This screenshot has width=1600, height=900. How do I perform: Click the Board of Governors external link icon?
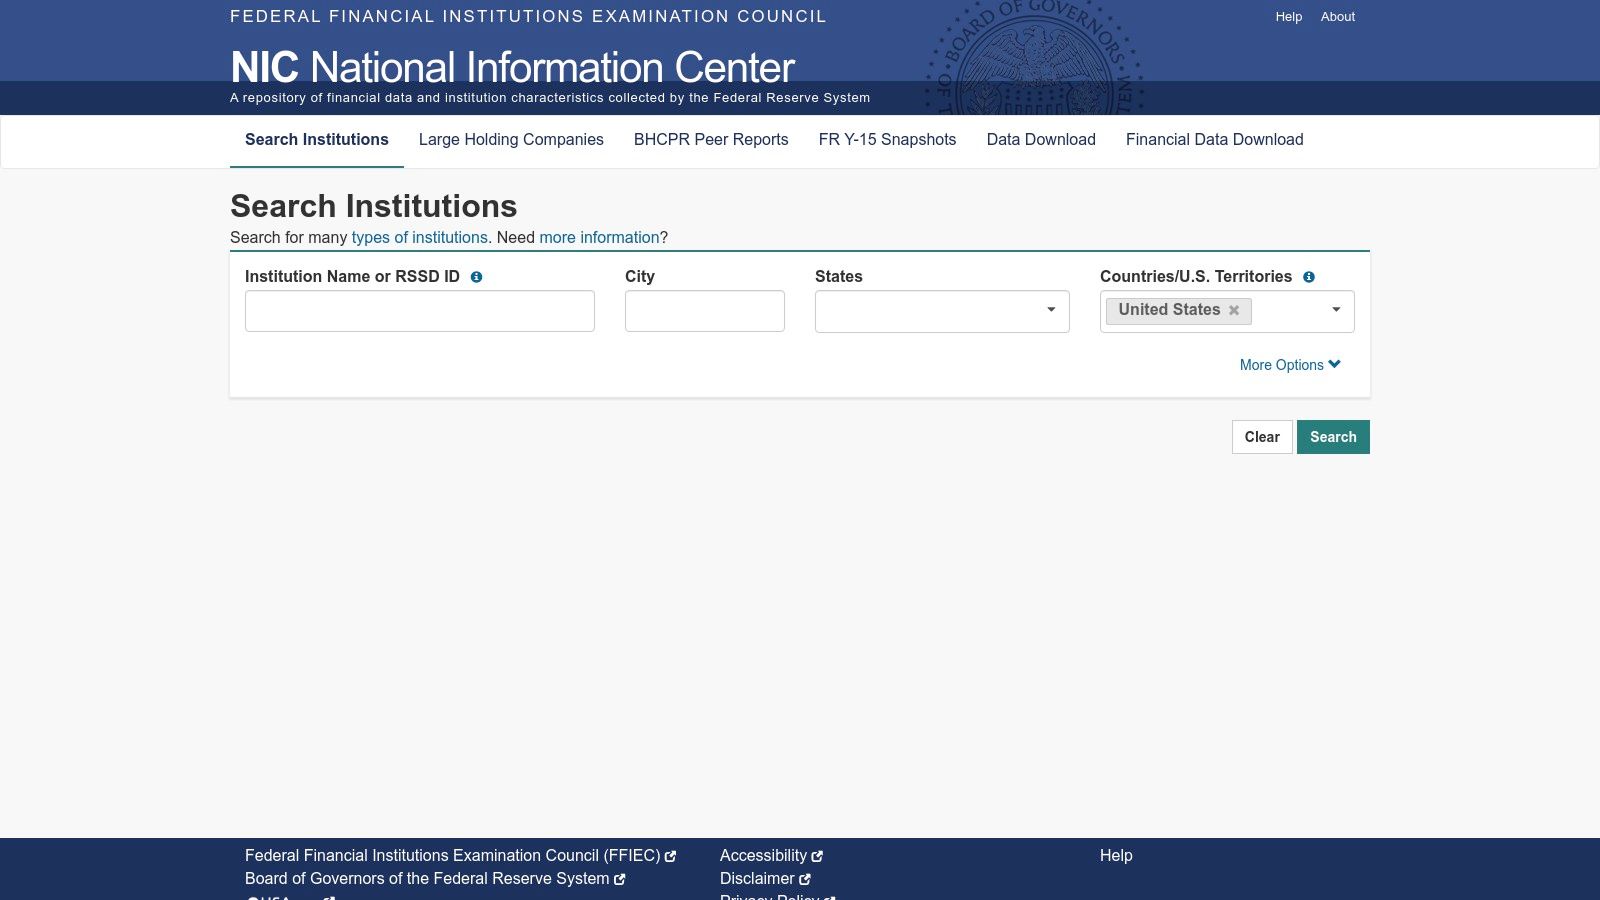[621, 878]
